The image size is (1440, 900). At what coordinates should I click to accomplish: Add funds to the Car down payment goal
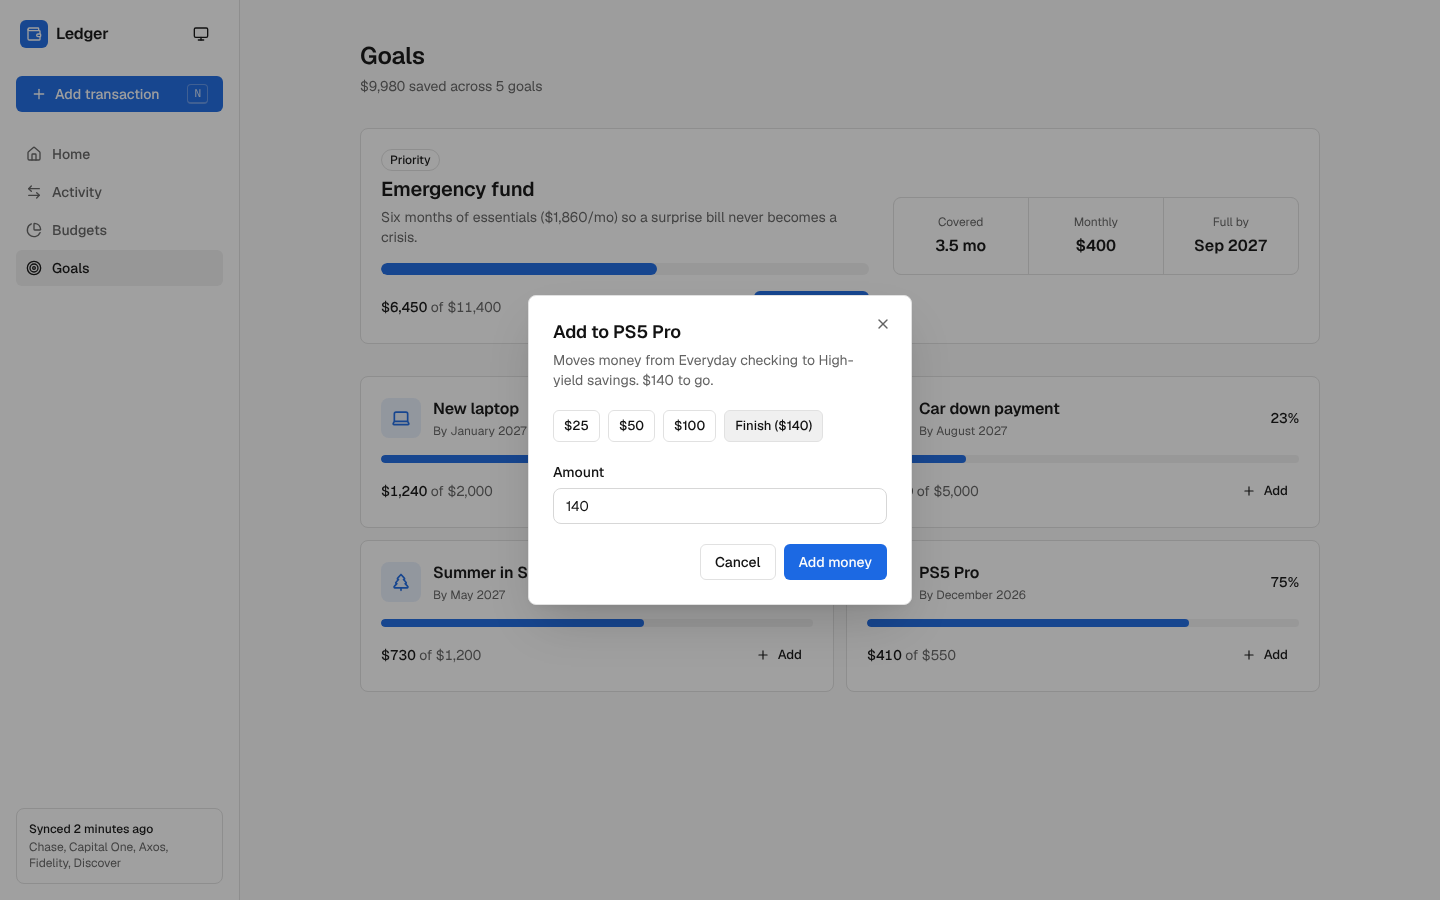tap(1265, 491)
